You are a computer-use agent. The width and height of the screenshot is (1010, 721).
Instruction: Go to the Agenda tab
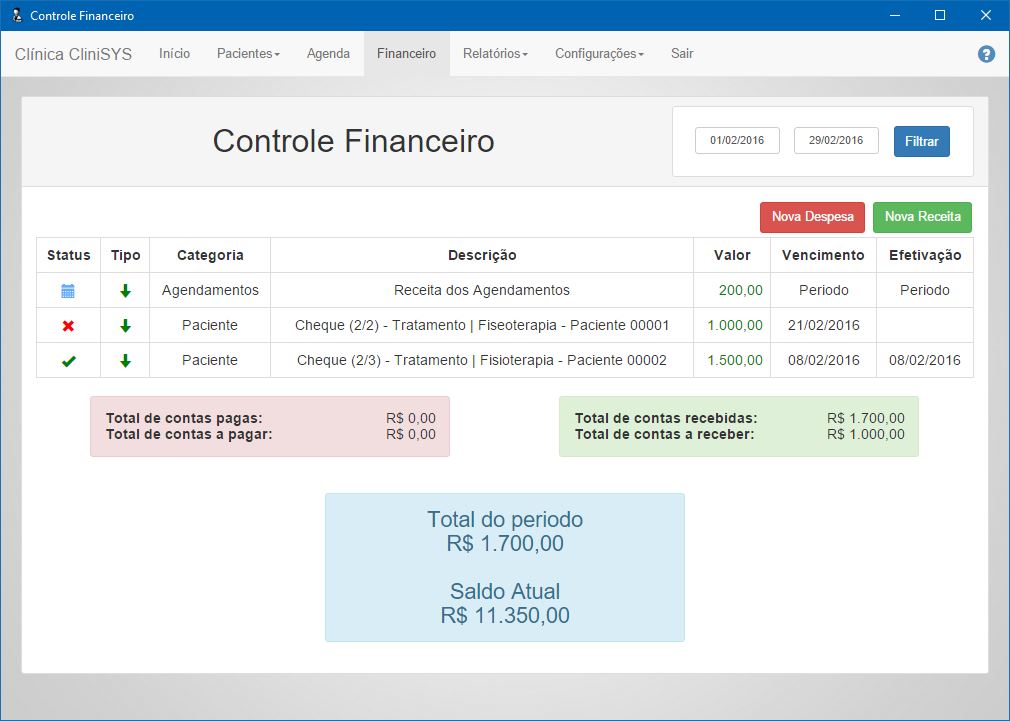tap(328, 54)
